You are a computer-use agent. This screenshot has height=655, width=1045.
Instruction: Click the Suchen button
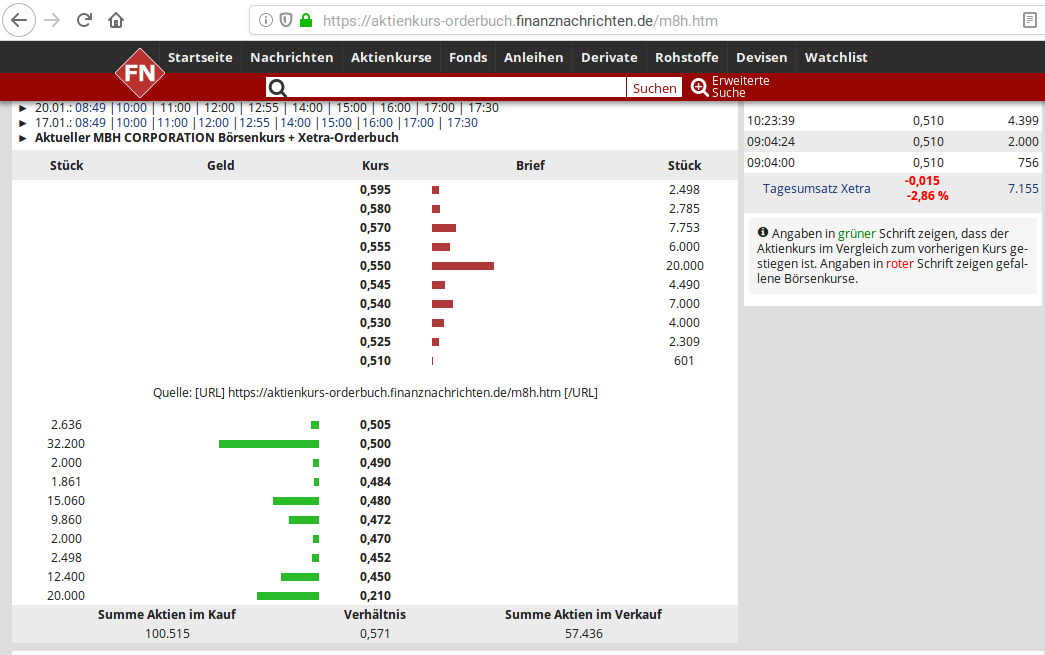pyautogui.click(x=654, y=88)
